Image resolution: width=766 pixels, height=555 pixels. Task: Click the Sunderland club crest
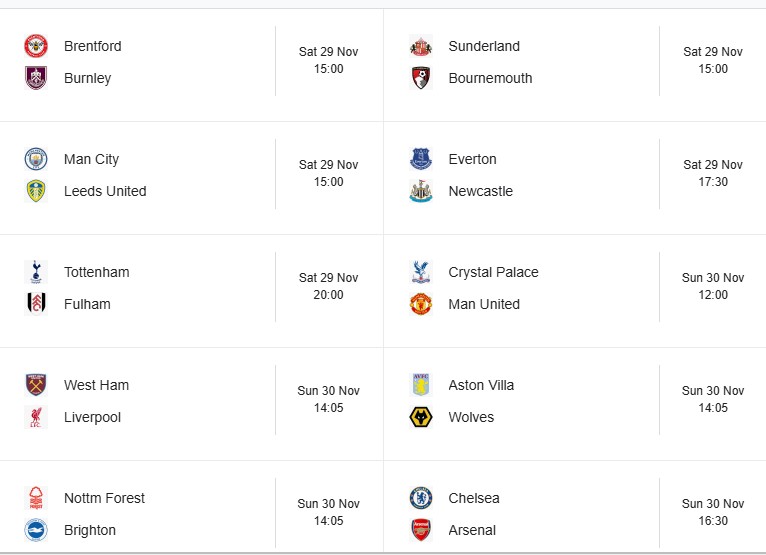pyautogui.click(x=421, y=46)
